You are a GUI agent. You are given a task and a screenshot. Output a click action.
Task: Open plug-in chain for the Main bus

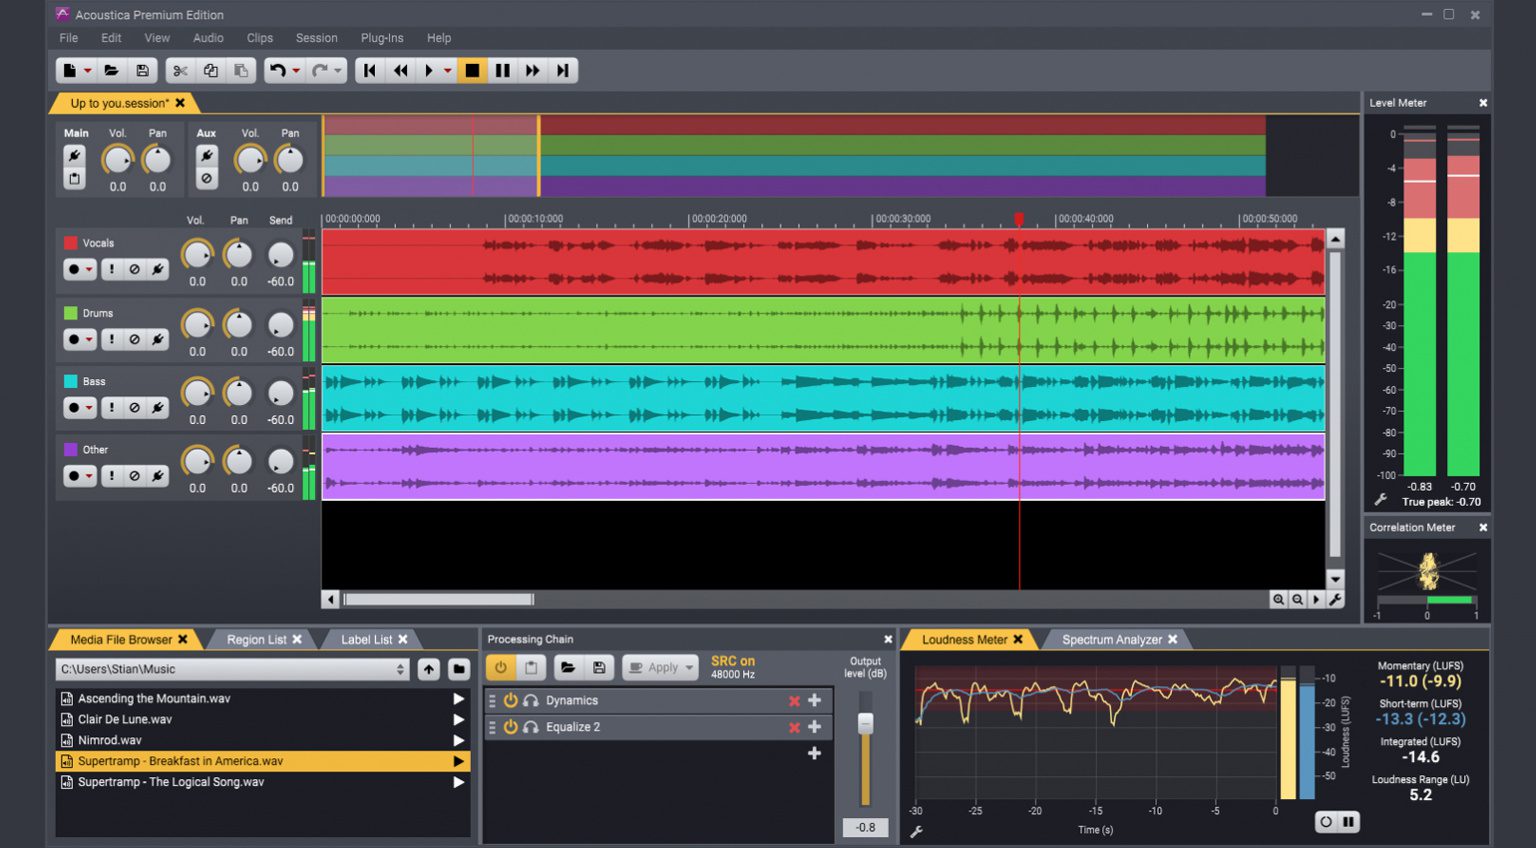click(74, 156)
